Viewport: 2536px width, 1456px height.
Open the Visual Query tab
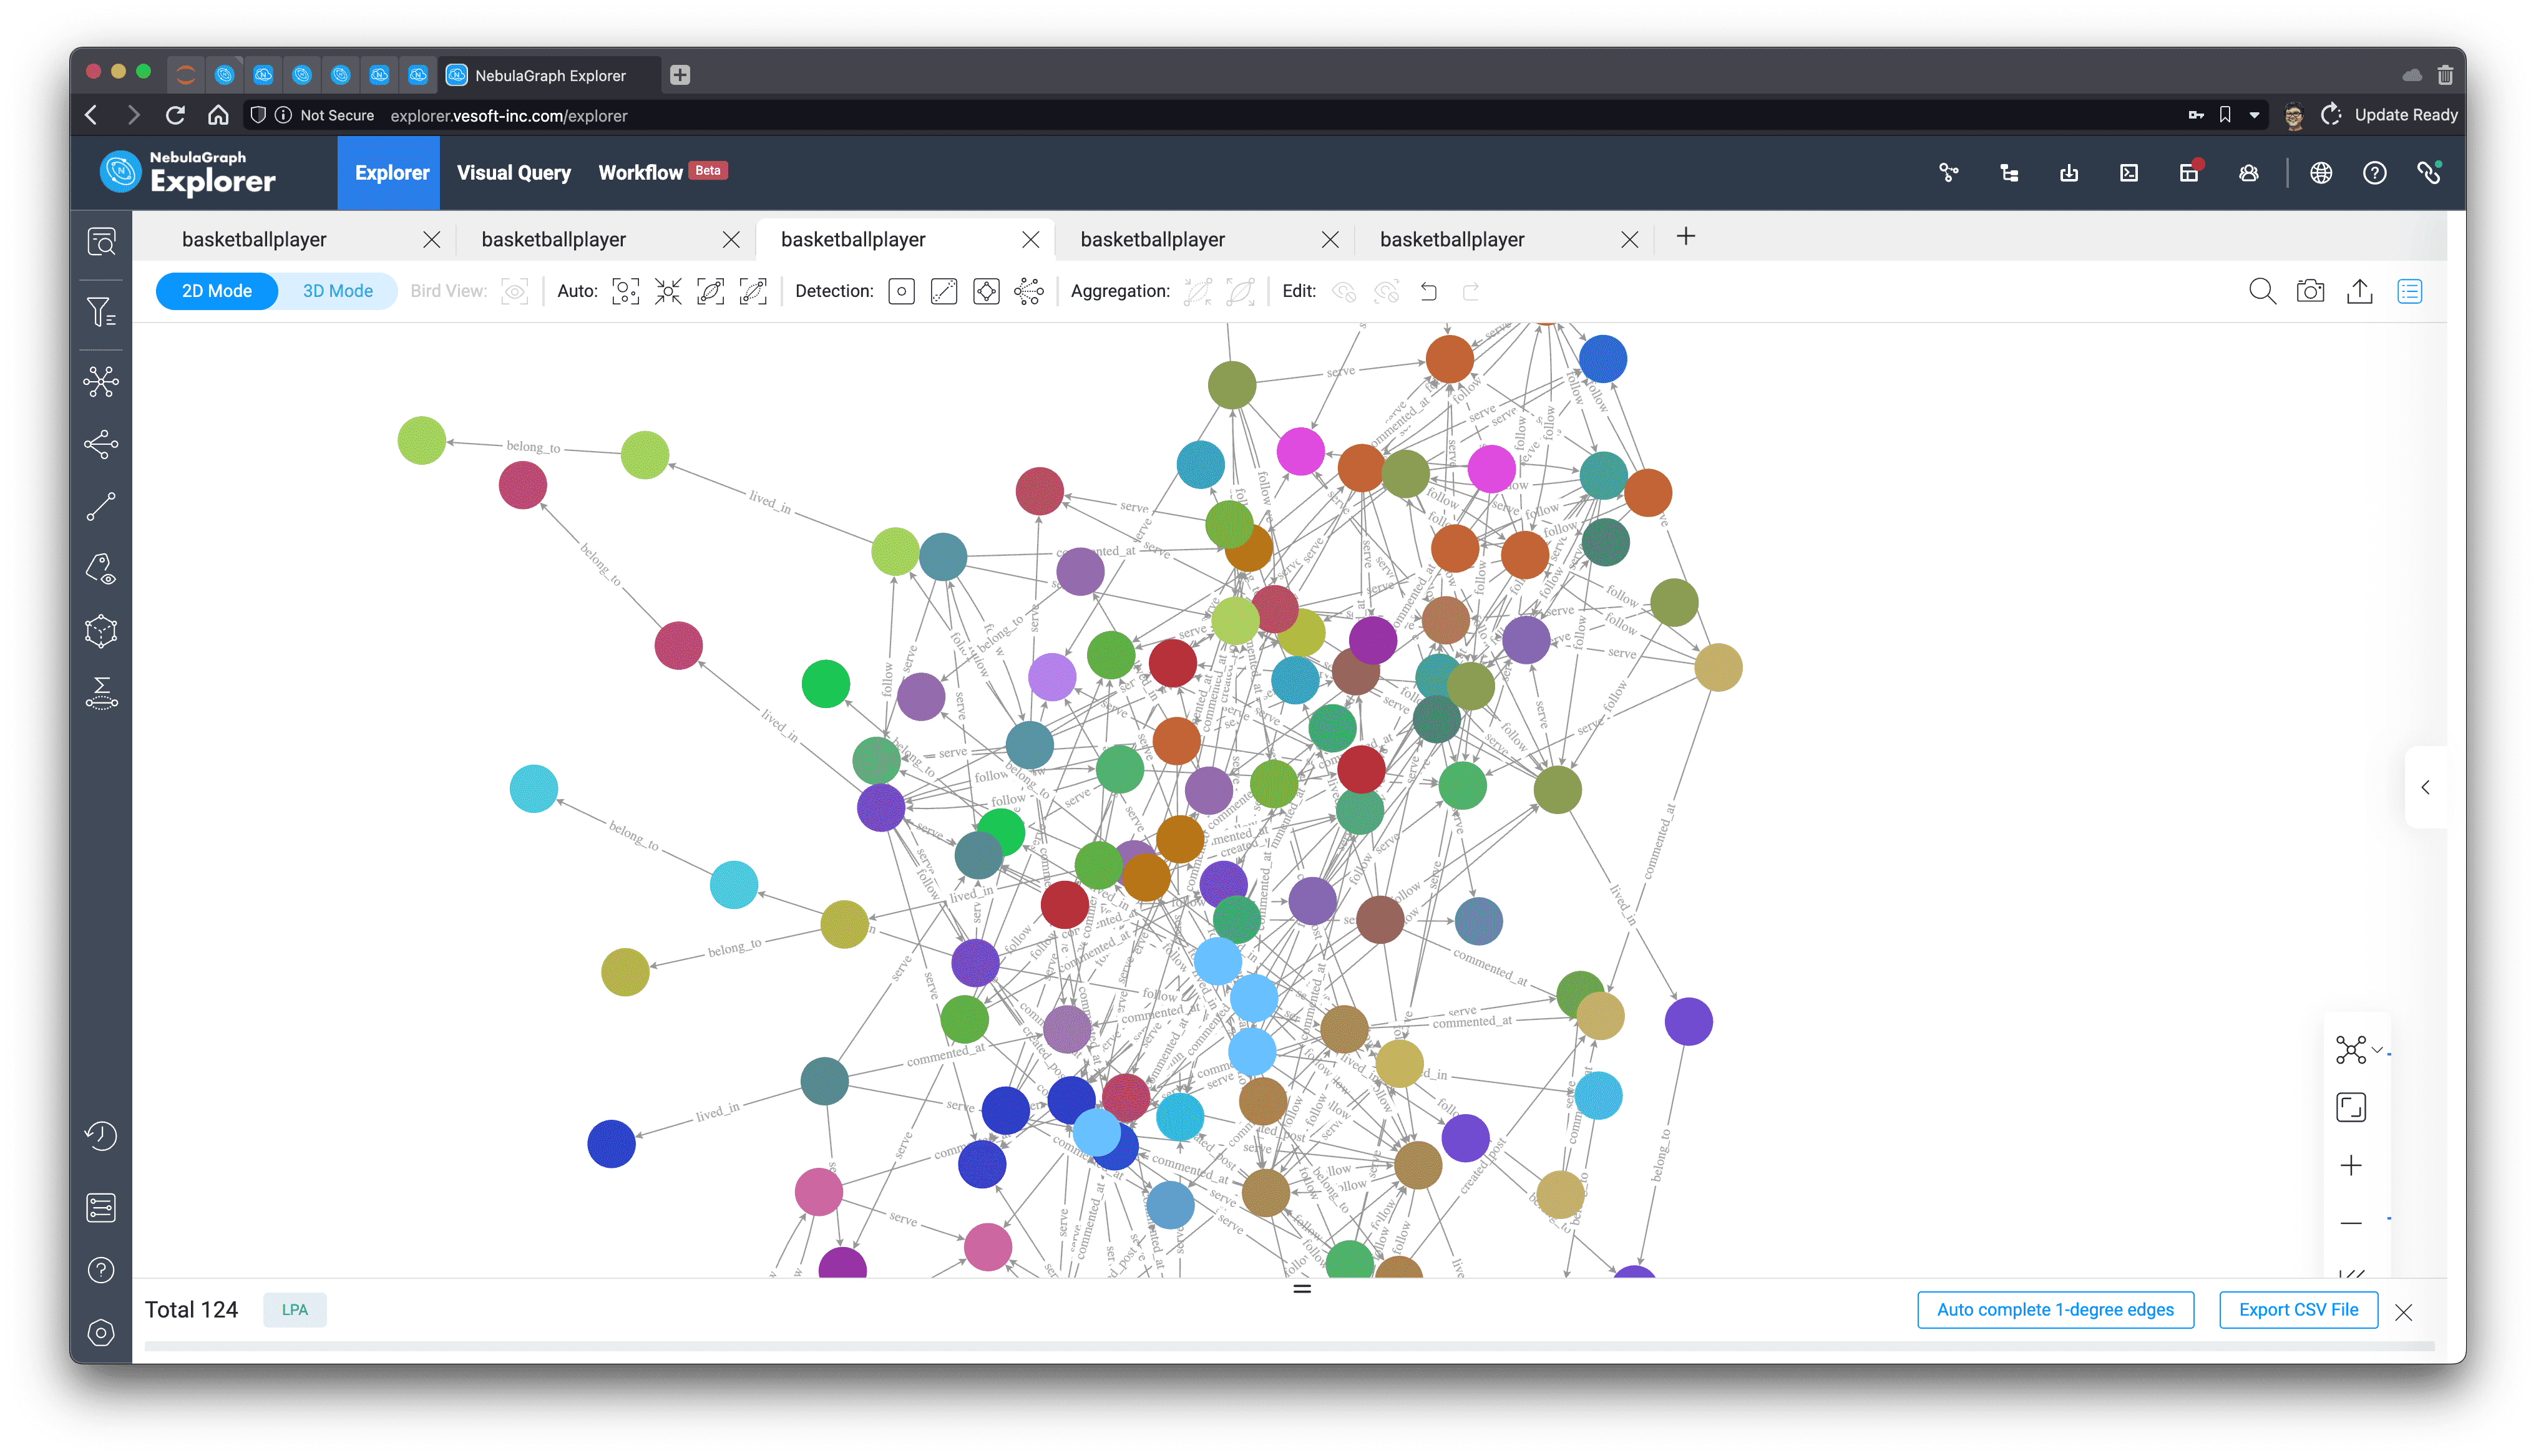tap(514, 173)
